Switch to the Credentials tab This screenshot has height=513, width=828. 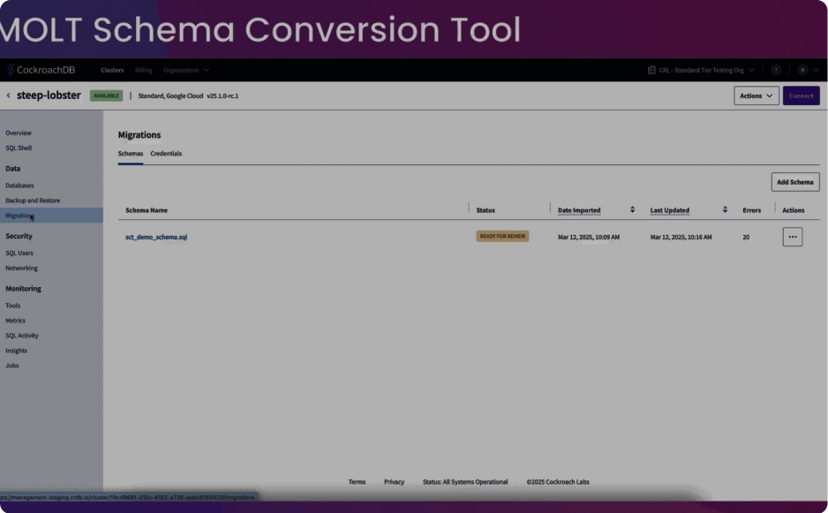coord(166,154)
